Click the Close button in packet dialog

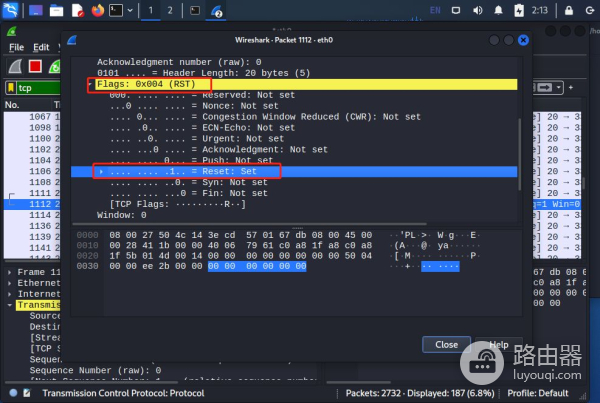(446, 344)
